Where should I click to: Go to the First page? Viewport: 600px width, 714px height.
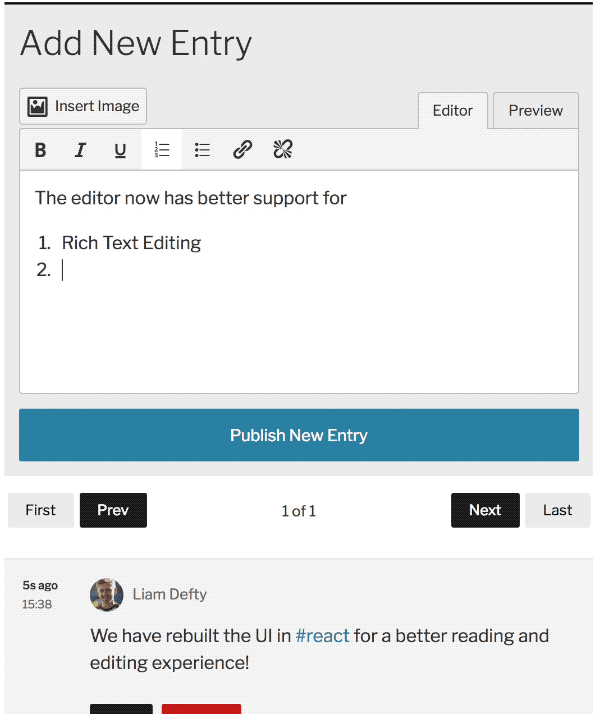(41, 510)
